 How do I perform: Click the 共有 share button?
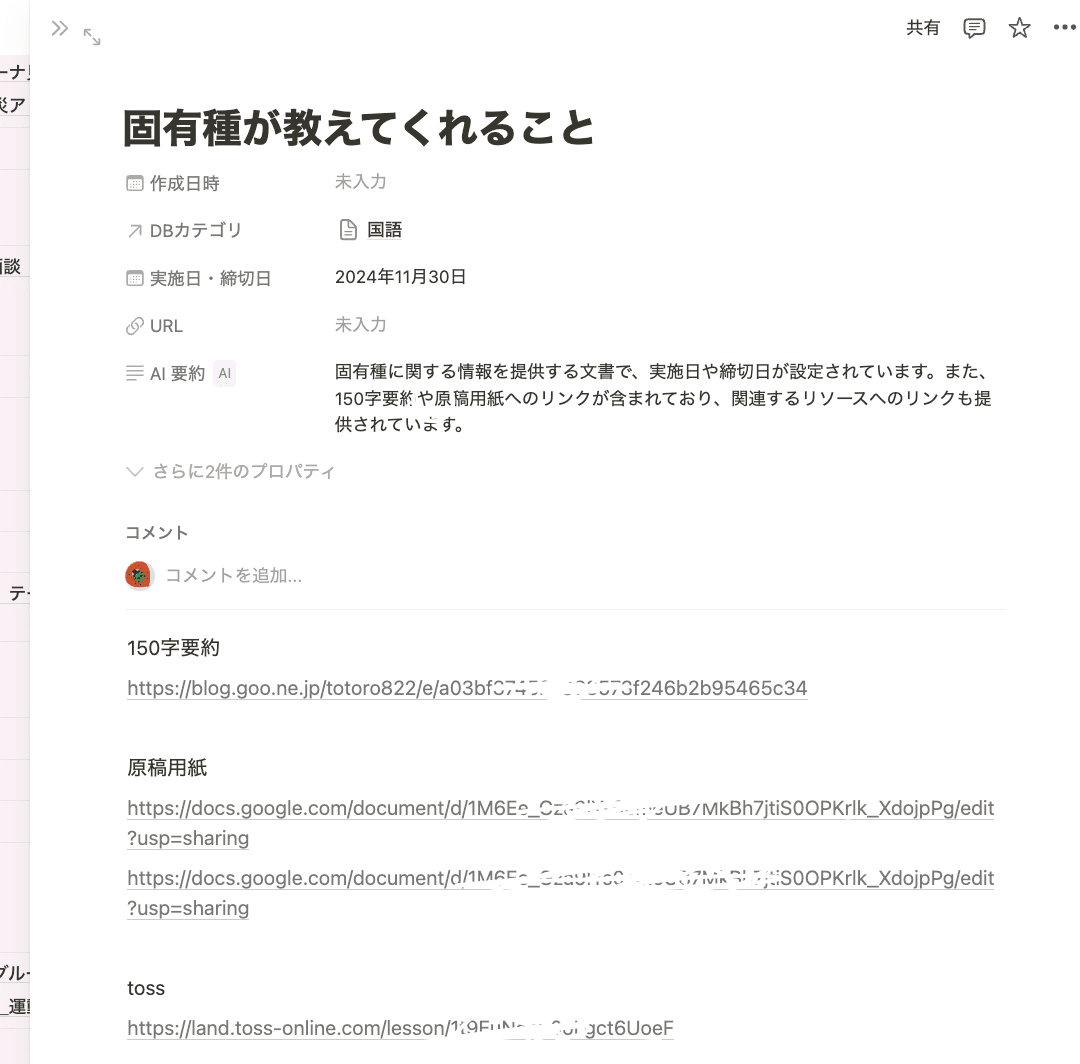point(922,28)
